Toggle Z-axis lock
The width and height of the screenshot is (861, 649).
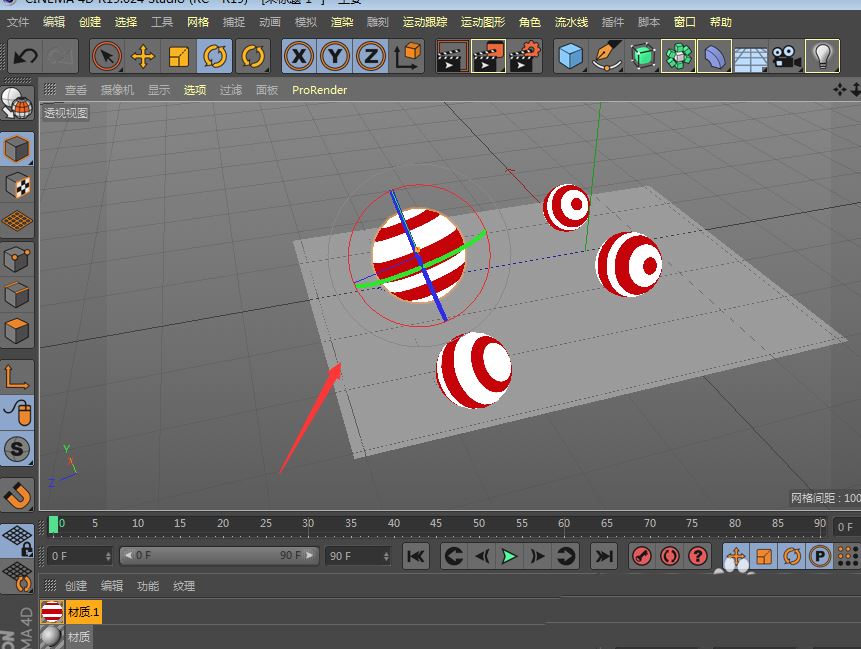371,57
